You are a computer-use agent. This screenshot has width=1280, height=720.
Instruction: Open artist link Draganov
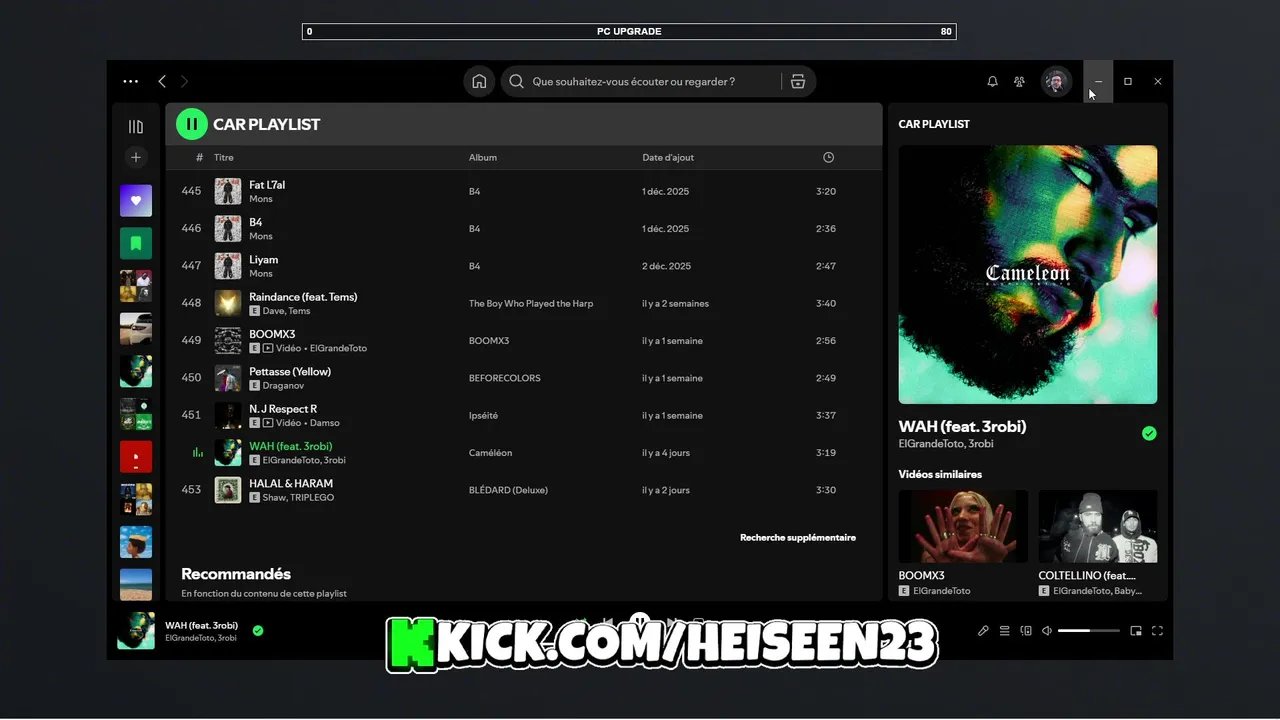click(283, 385)
